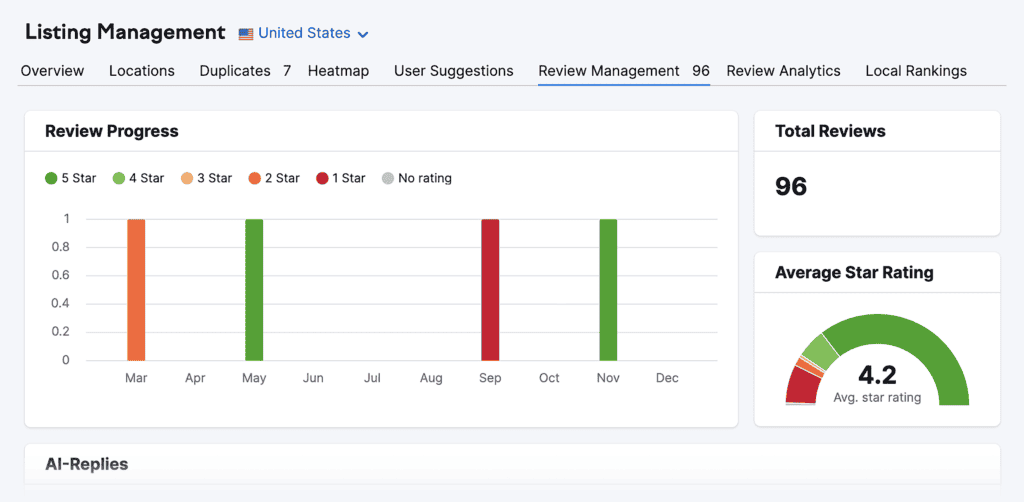
Task: Hide the 3 Star legend series
Action: (206, 178)
